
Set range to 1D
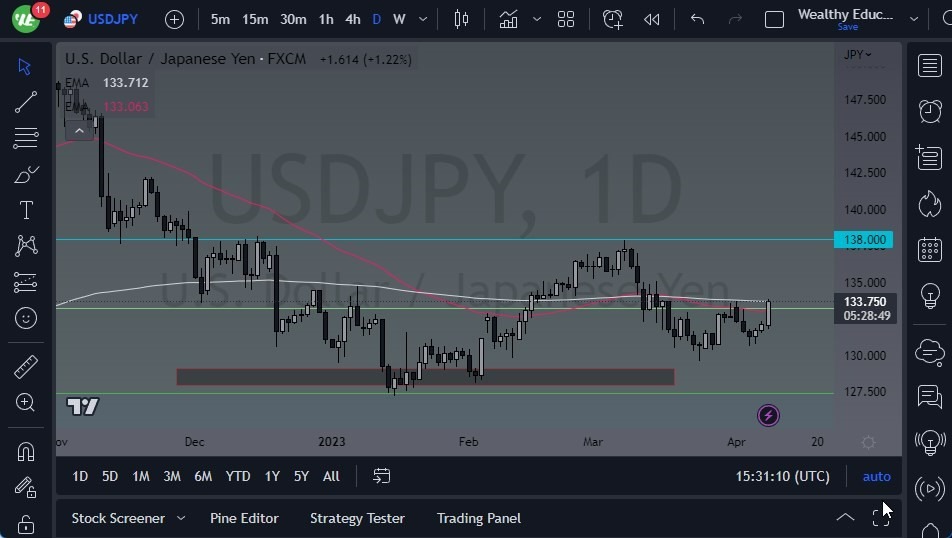pyautogui.click(x=80, y=476)
